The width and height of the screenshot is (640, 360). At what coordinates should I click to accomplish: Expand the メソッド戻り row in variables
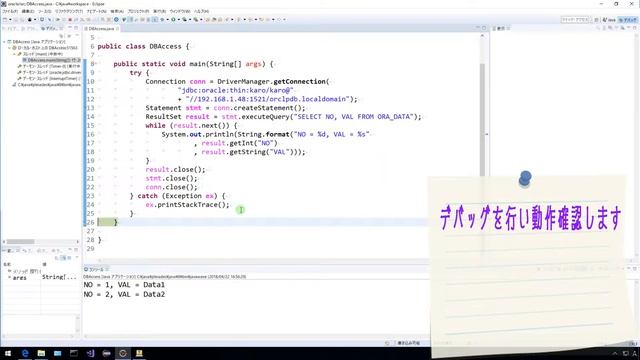9,271
